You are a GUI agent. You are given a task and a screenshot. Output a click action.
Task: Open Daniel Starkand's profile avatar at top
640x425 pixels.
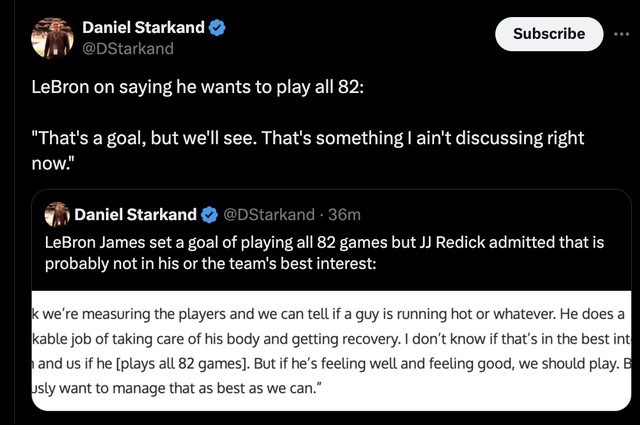point(52,37)
